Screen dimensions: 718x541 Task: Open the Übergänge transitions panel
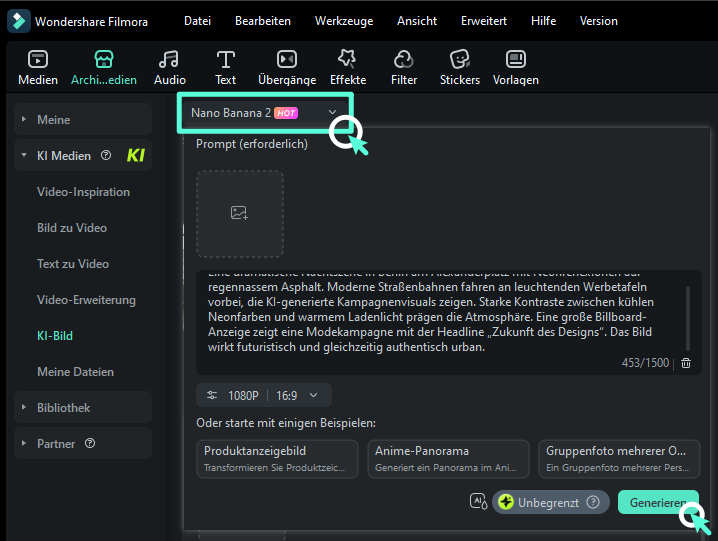click(287, 68)
